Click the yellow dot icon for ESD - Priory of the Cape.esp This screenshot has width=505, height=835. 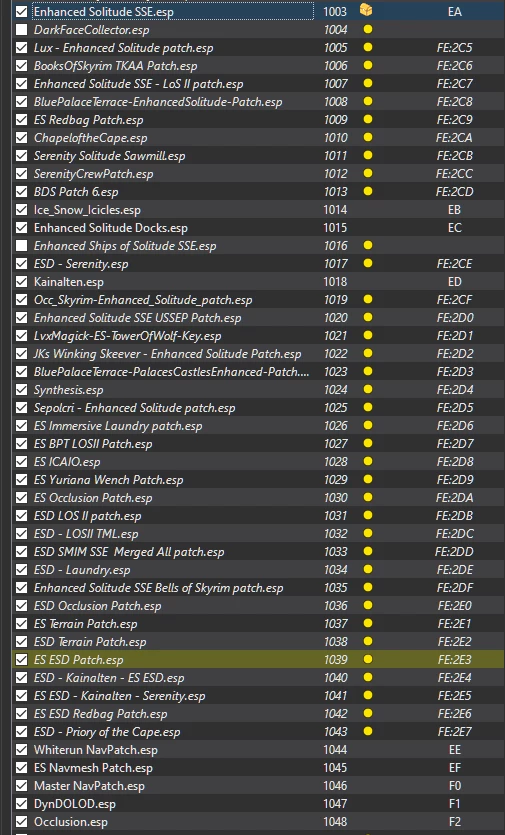pos(368,731)
